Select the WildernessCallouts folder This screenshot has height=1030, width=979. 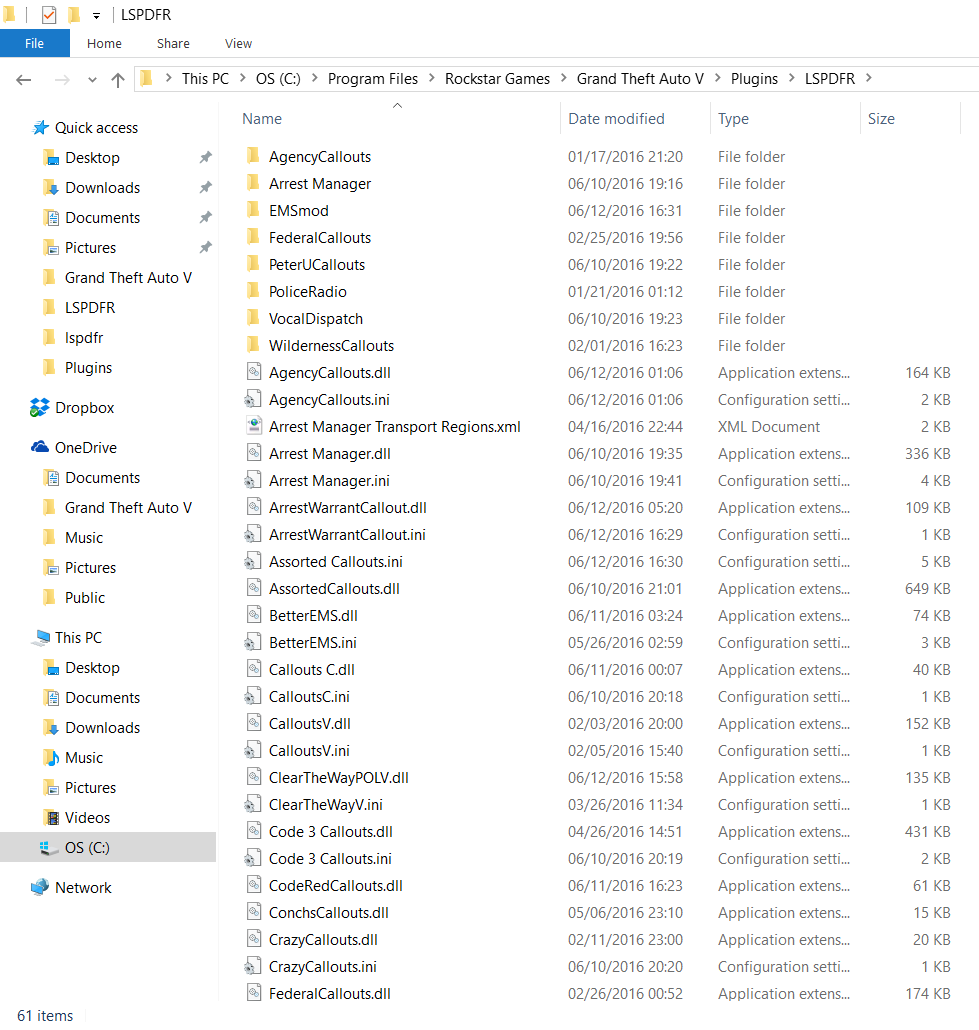click(x=331, y=346)
